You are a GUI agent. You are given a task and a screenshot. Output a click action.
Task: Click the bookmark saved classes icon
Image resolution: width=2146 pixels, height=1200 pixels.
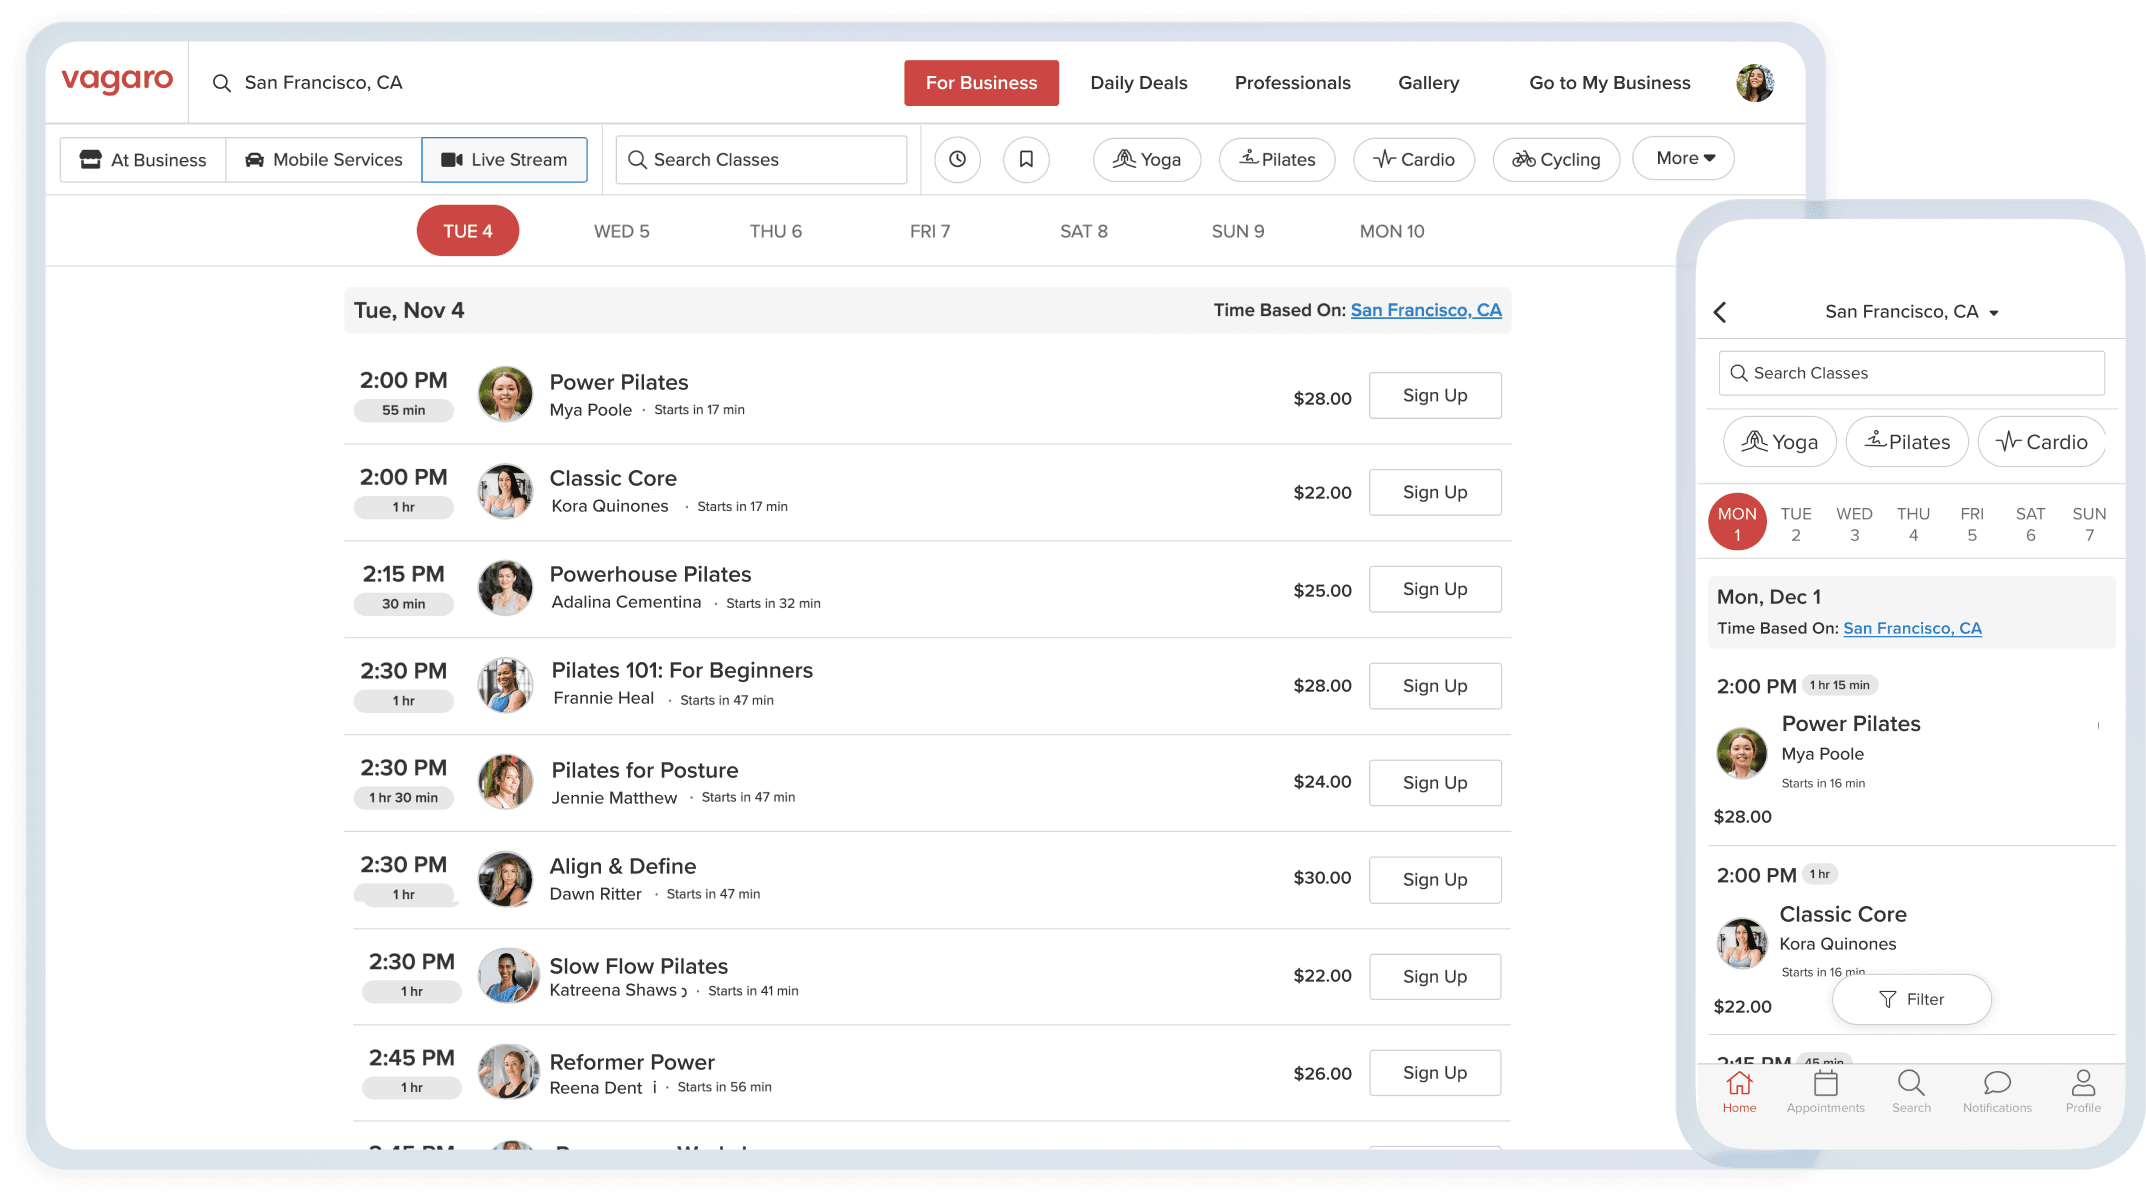[1026, 159]
